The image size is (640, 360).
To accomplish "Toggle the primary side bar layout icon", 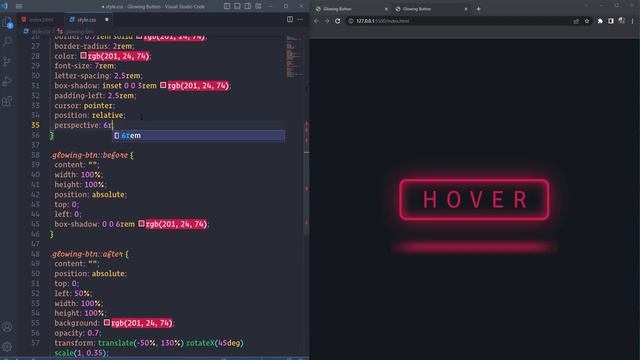I will [x=227, y=6].
